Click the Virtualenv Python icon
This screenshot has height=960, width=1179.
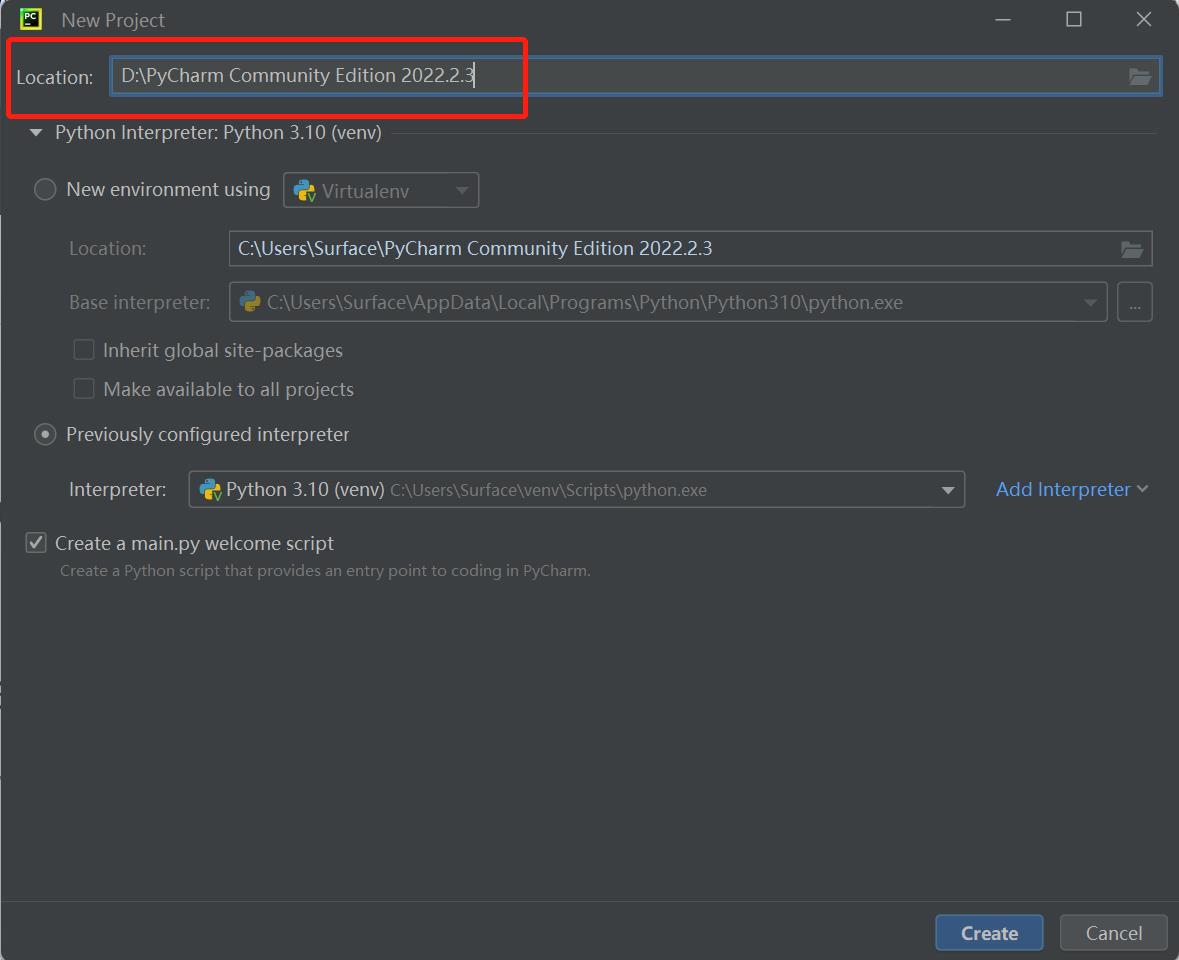[x=304, y=191]
